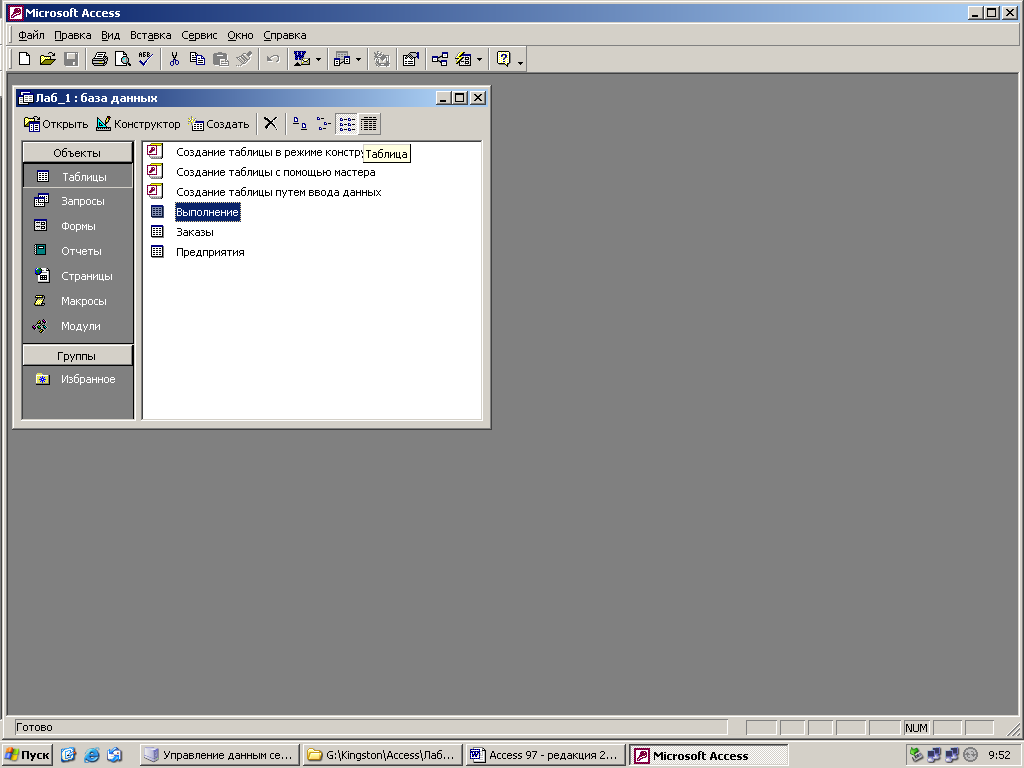Click the Code editor toolbar icon
The height and width of the screenshot is (768, 1024).
tap(381, 59)
